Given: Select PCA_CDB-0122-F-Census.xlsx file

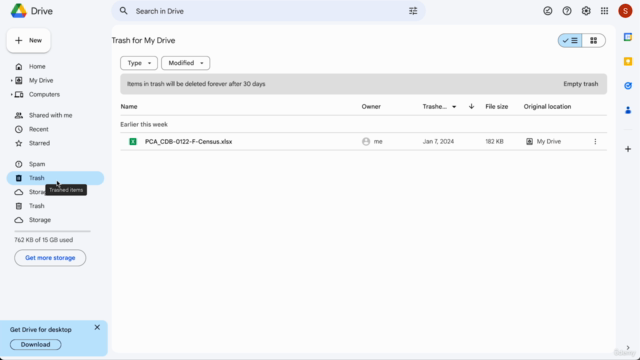Looking at the screenshot, I should tap(189, 142).
